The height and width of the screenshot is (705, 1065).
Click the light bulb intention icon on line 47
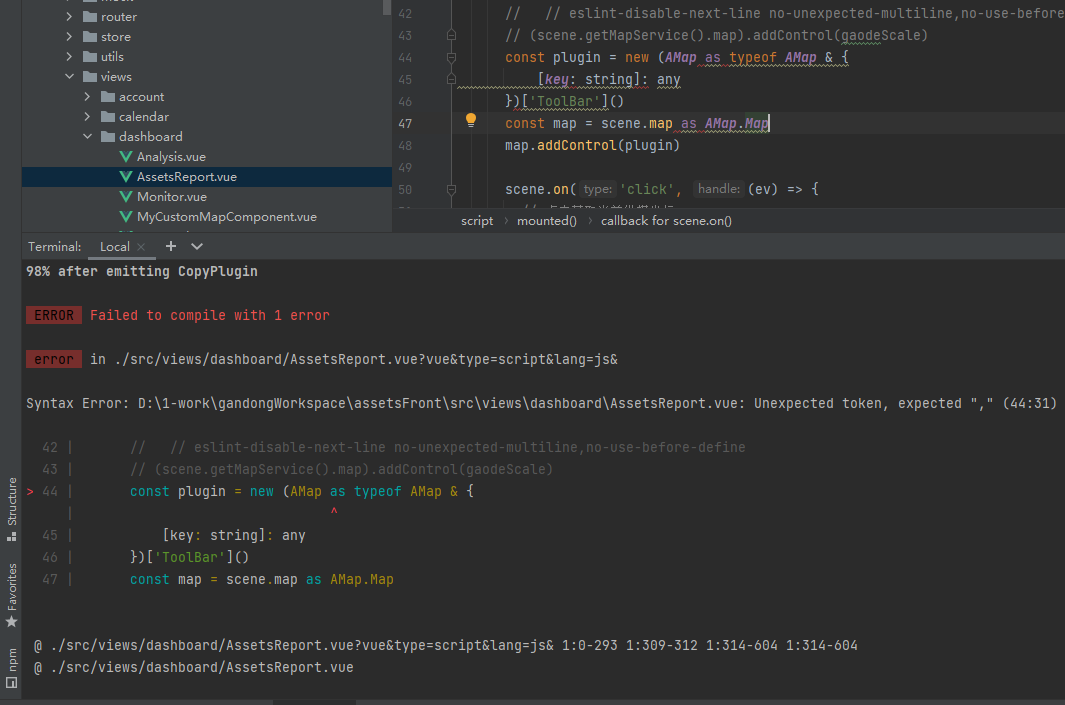pyautogui.click(x=470, y=119)
